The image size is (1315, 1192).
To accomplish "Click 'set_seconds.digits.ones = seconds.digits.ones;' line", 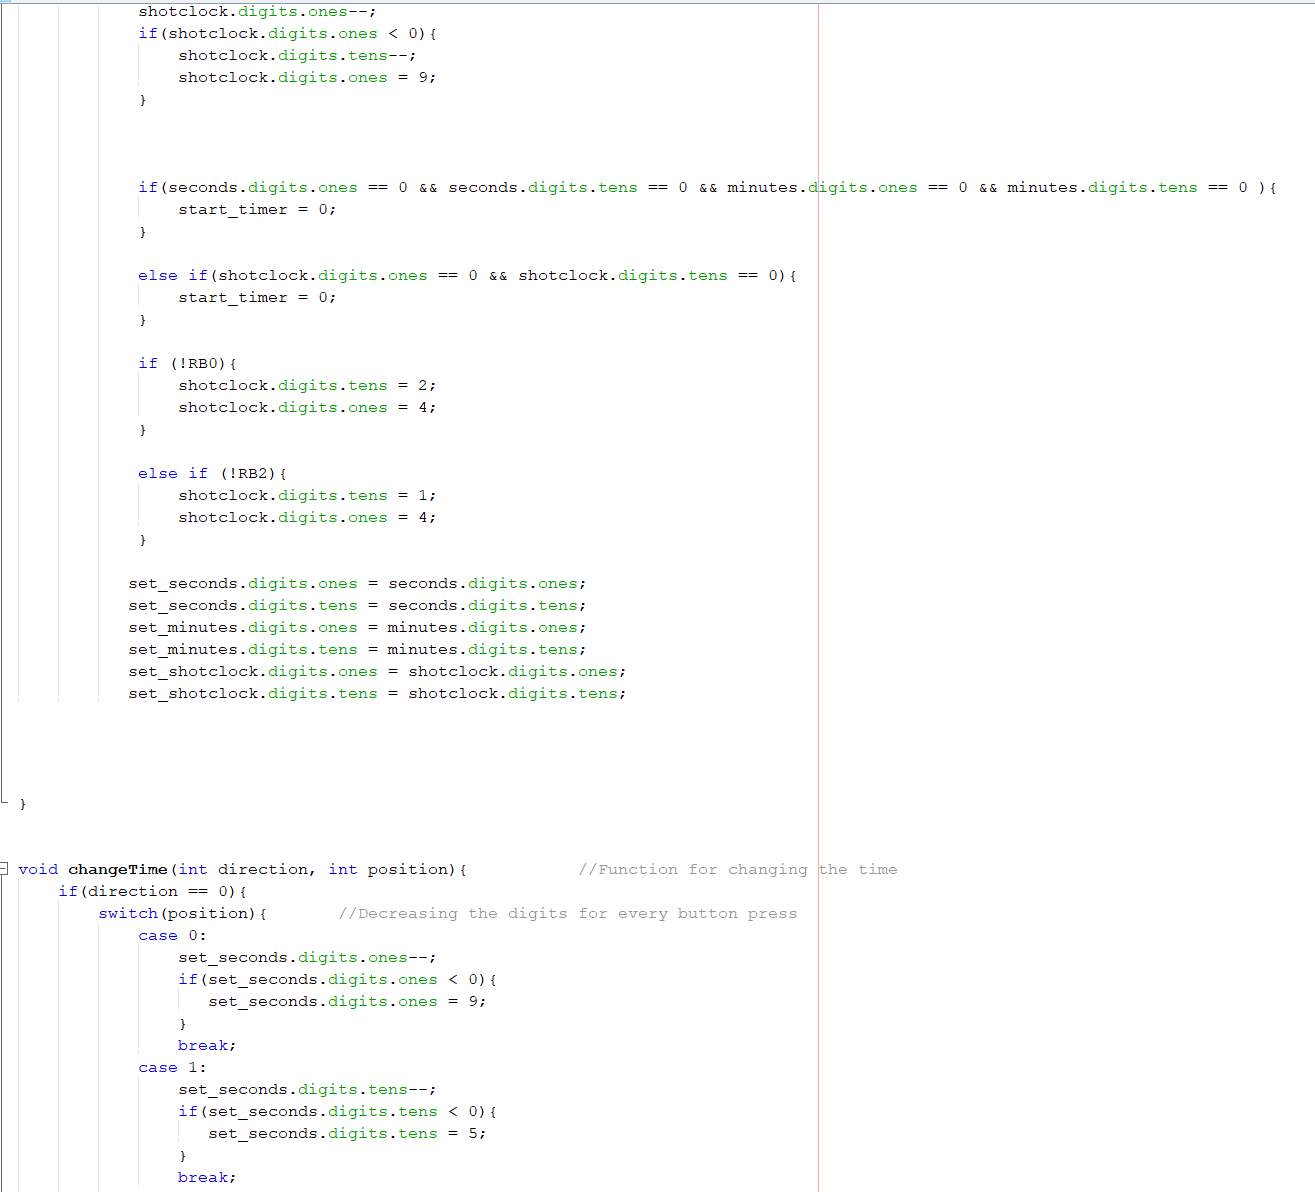I will 357,584.
